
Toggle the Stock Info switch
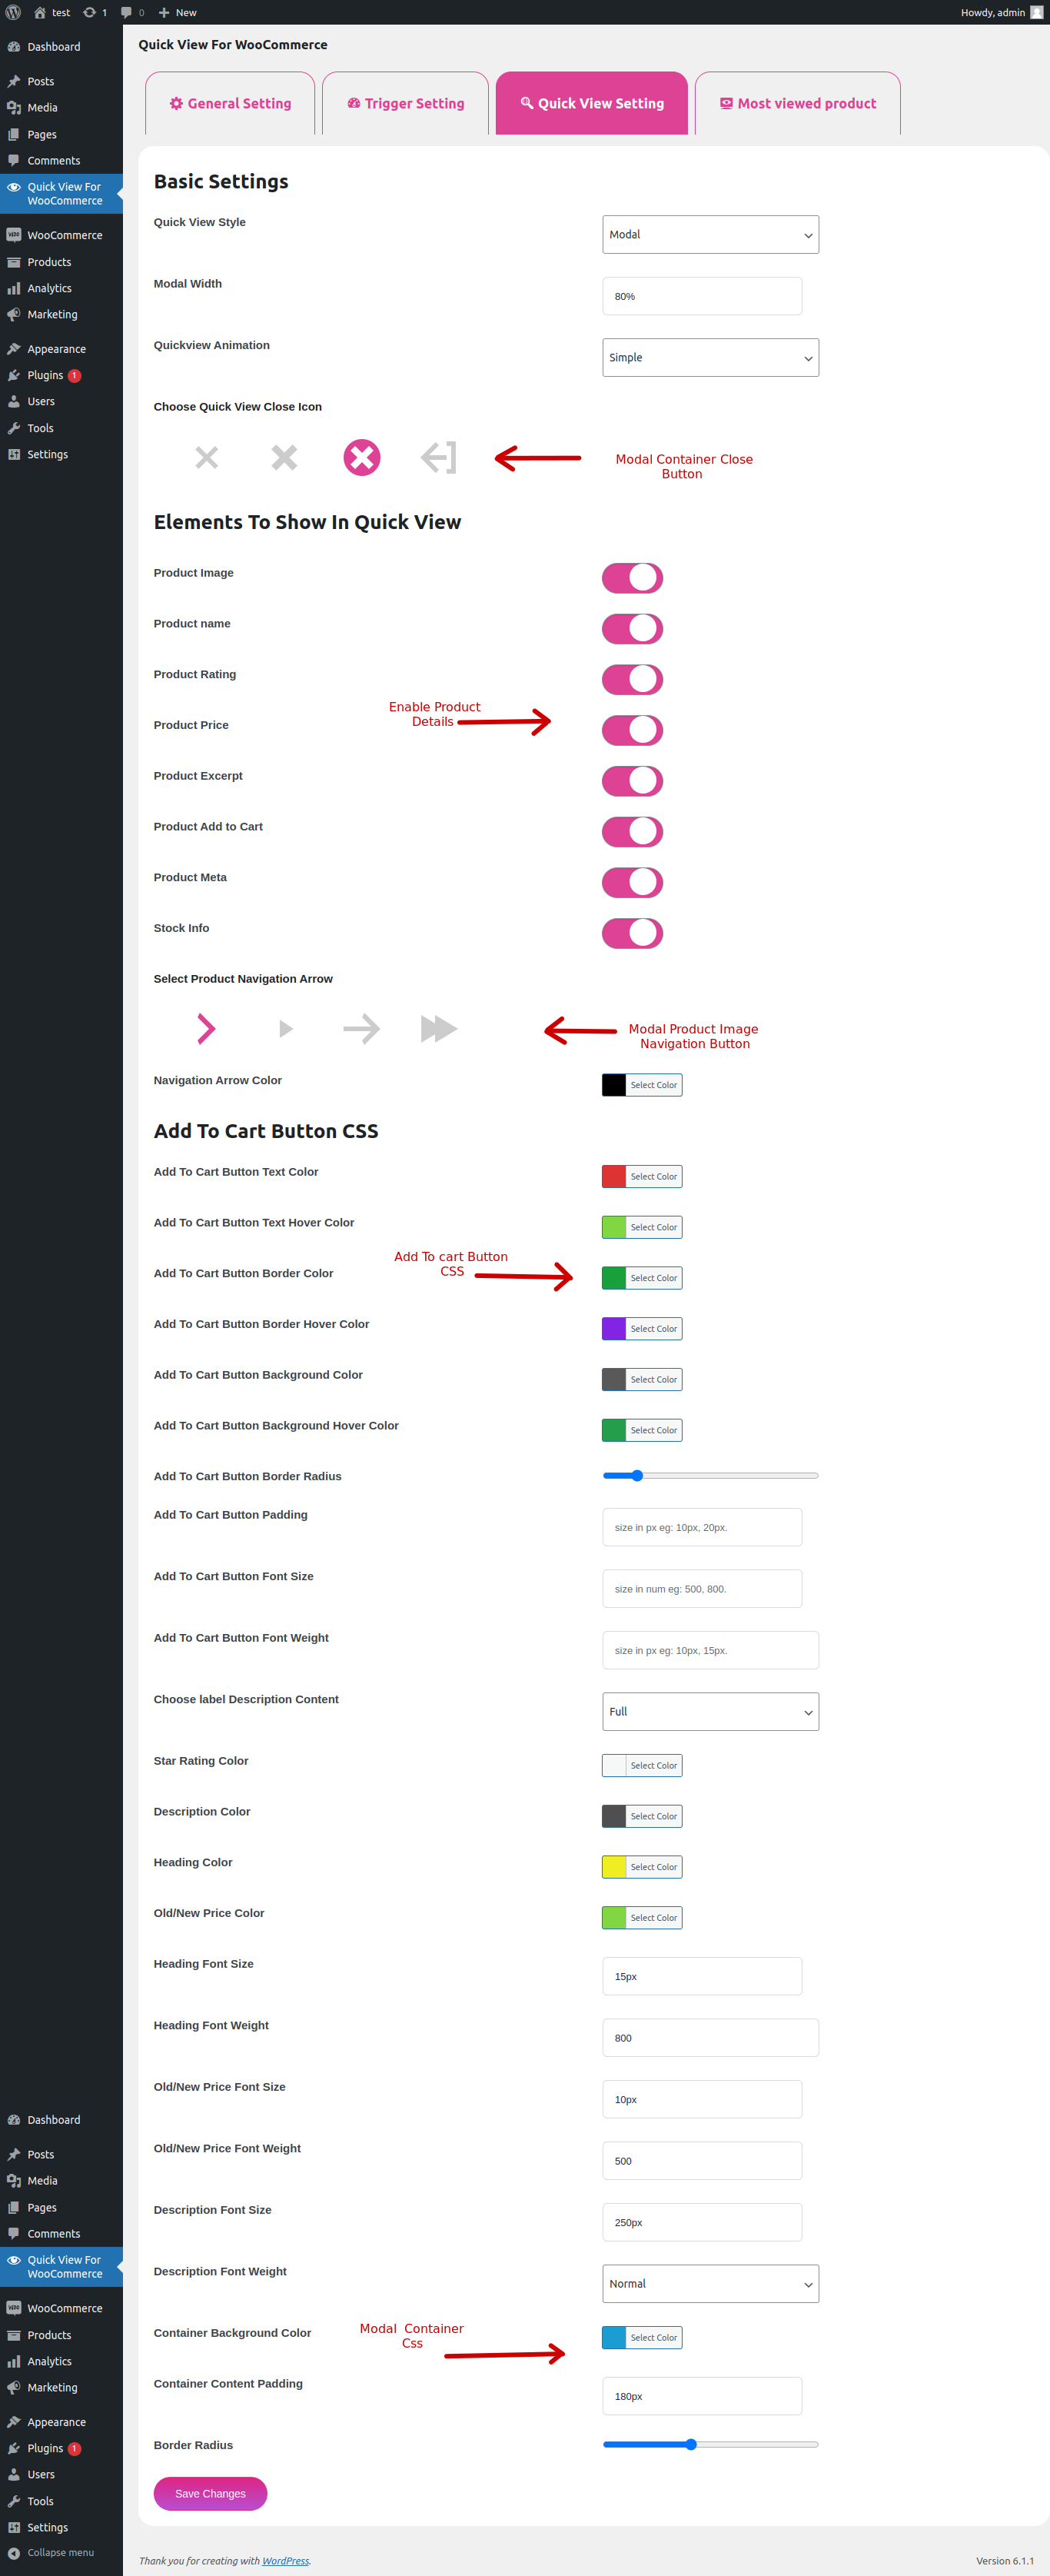coord(632,933)
